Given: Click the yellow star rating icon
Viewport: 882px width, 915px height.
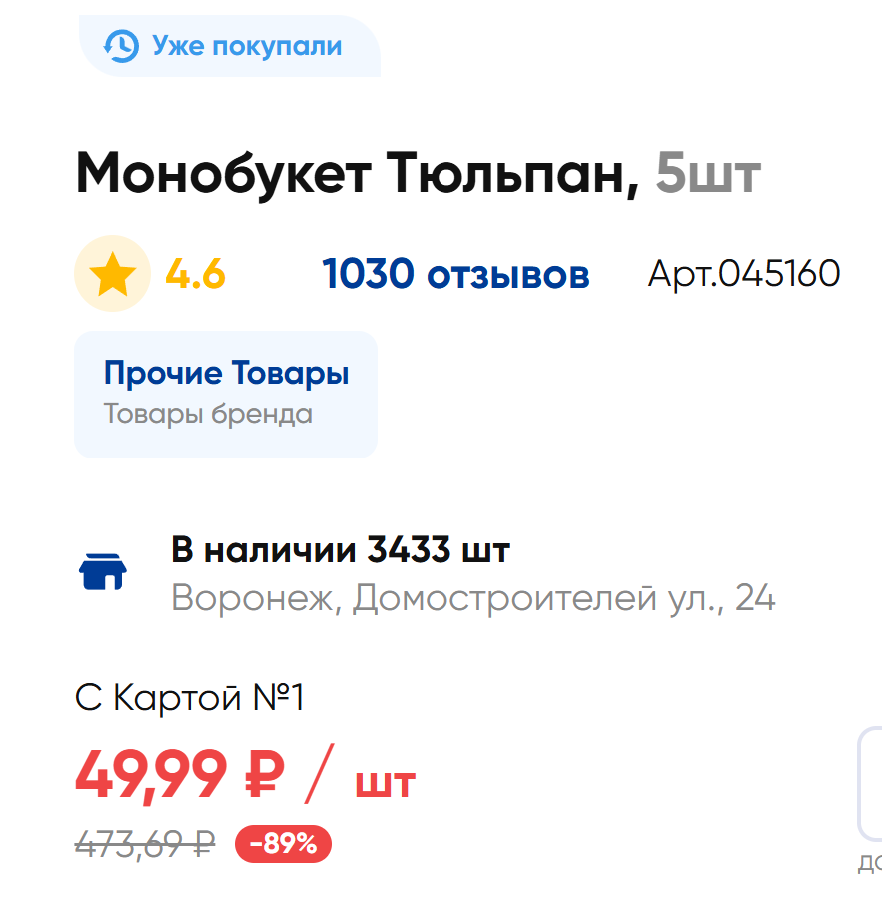Looking at the screenshot, I should (113, 274).
